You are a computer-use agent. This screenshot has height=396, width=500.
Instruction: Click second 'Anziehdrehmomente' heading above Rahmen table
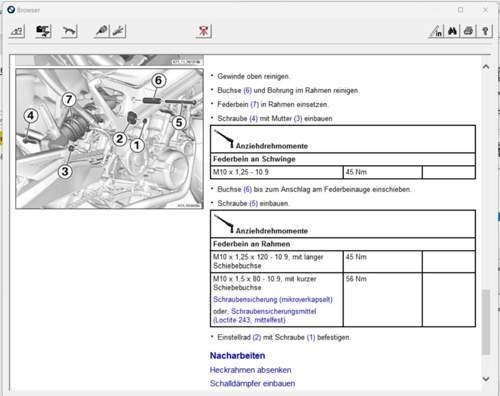[272, 231]
